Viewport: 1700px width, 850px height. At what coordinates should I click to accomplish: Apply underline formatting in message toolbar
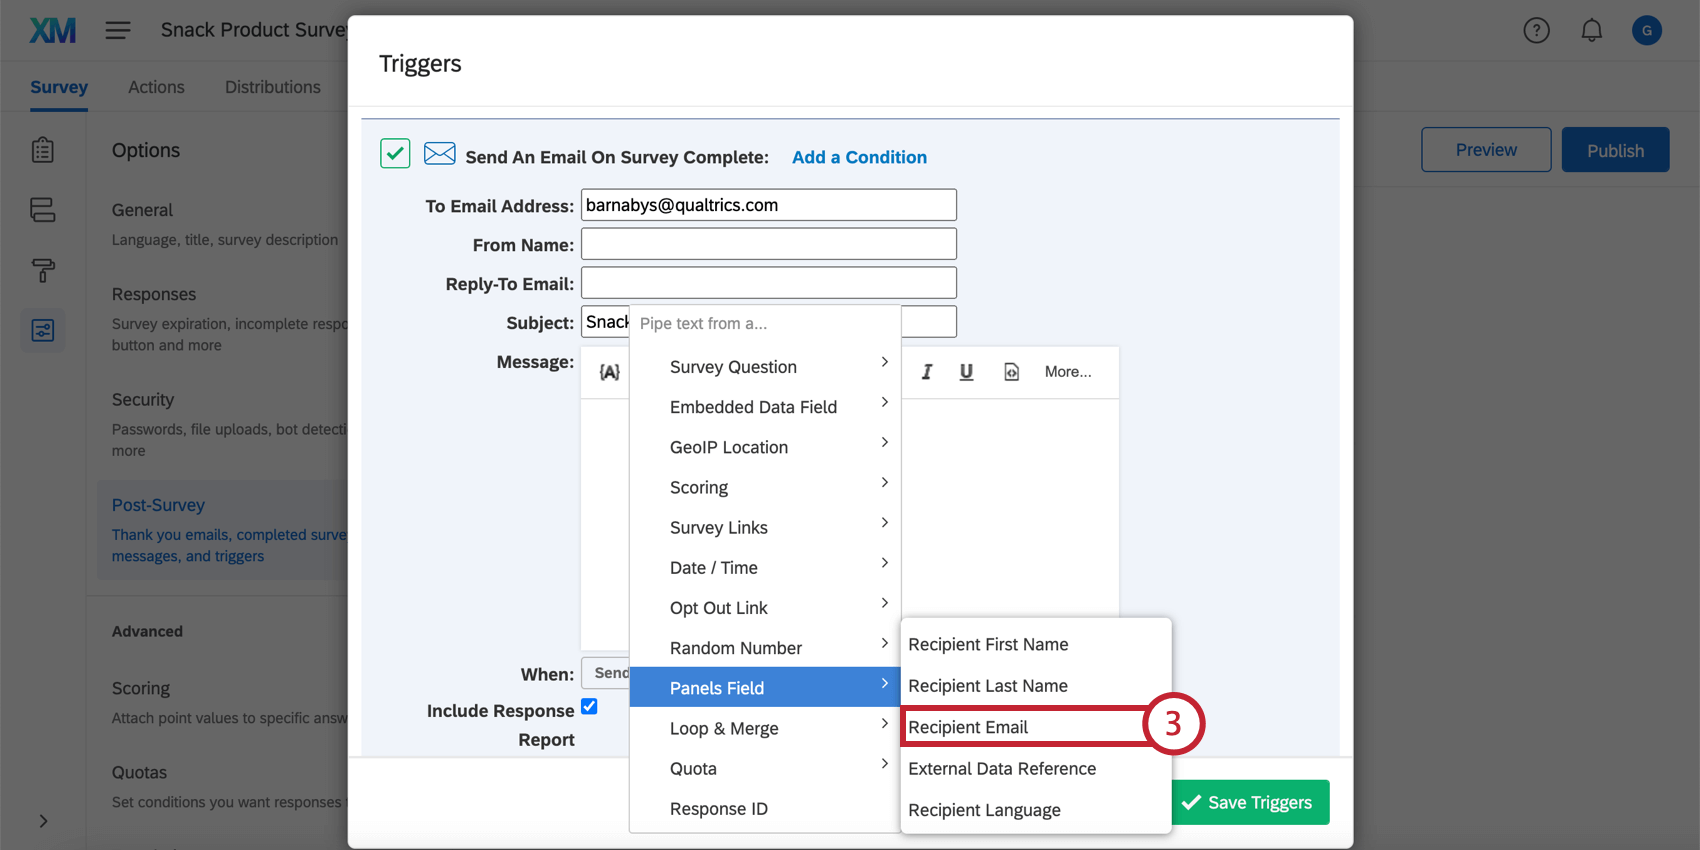pyautogui.click(x=966, y=372)
